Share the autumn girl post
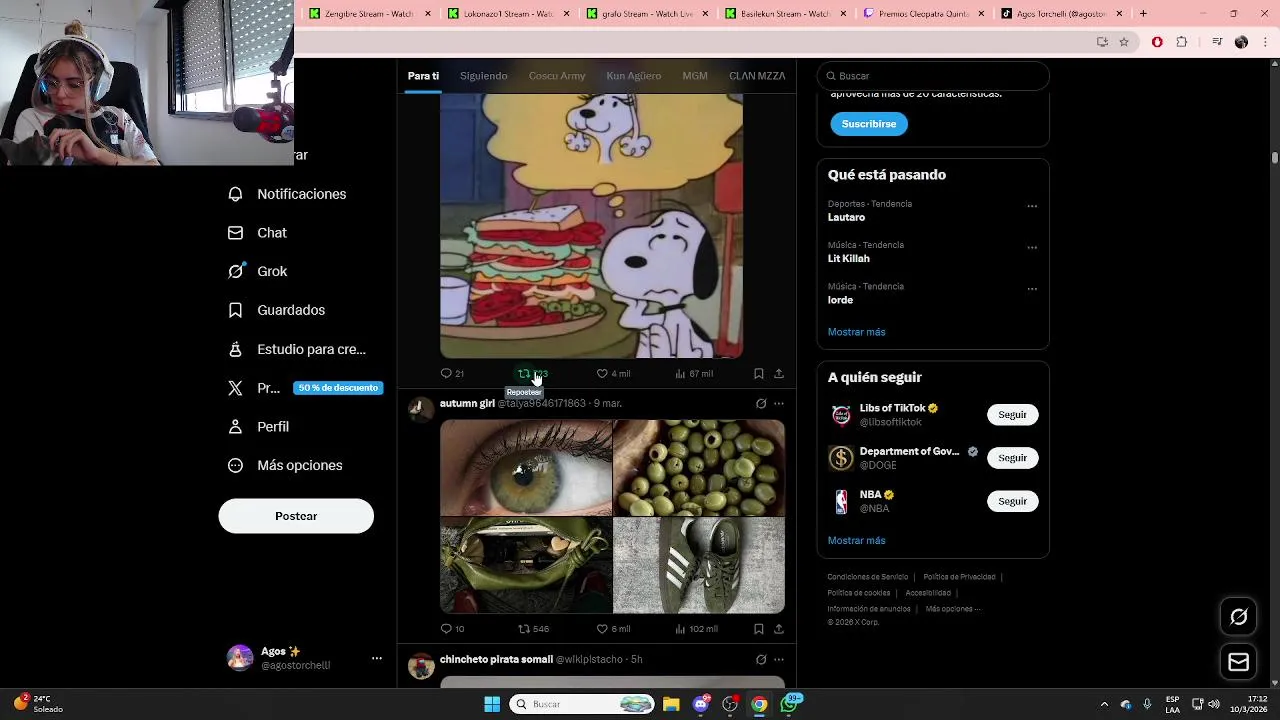This screenshot has width=1280, height=720. pos(778,629)
